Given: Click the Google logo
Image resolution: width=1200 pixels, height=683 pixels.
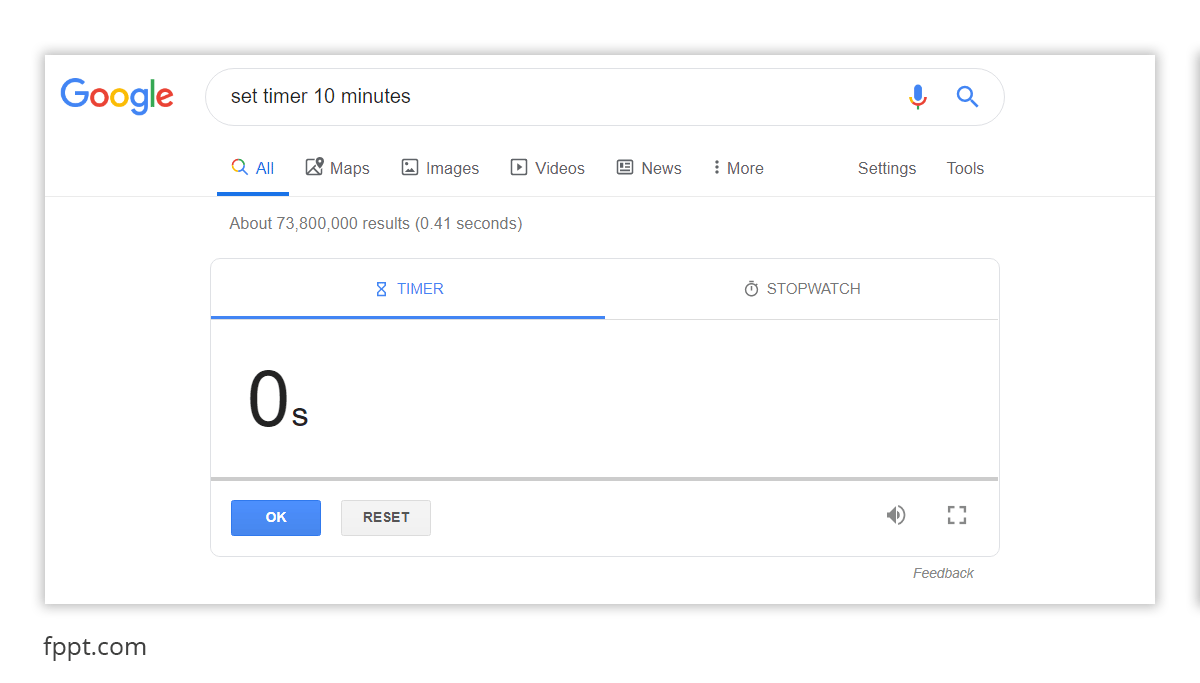Looking at the screenshot, I should 117,96.
